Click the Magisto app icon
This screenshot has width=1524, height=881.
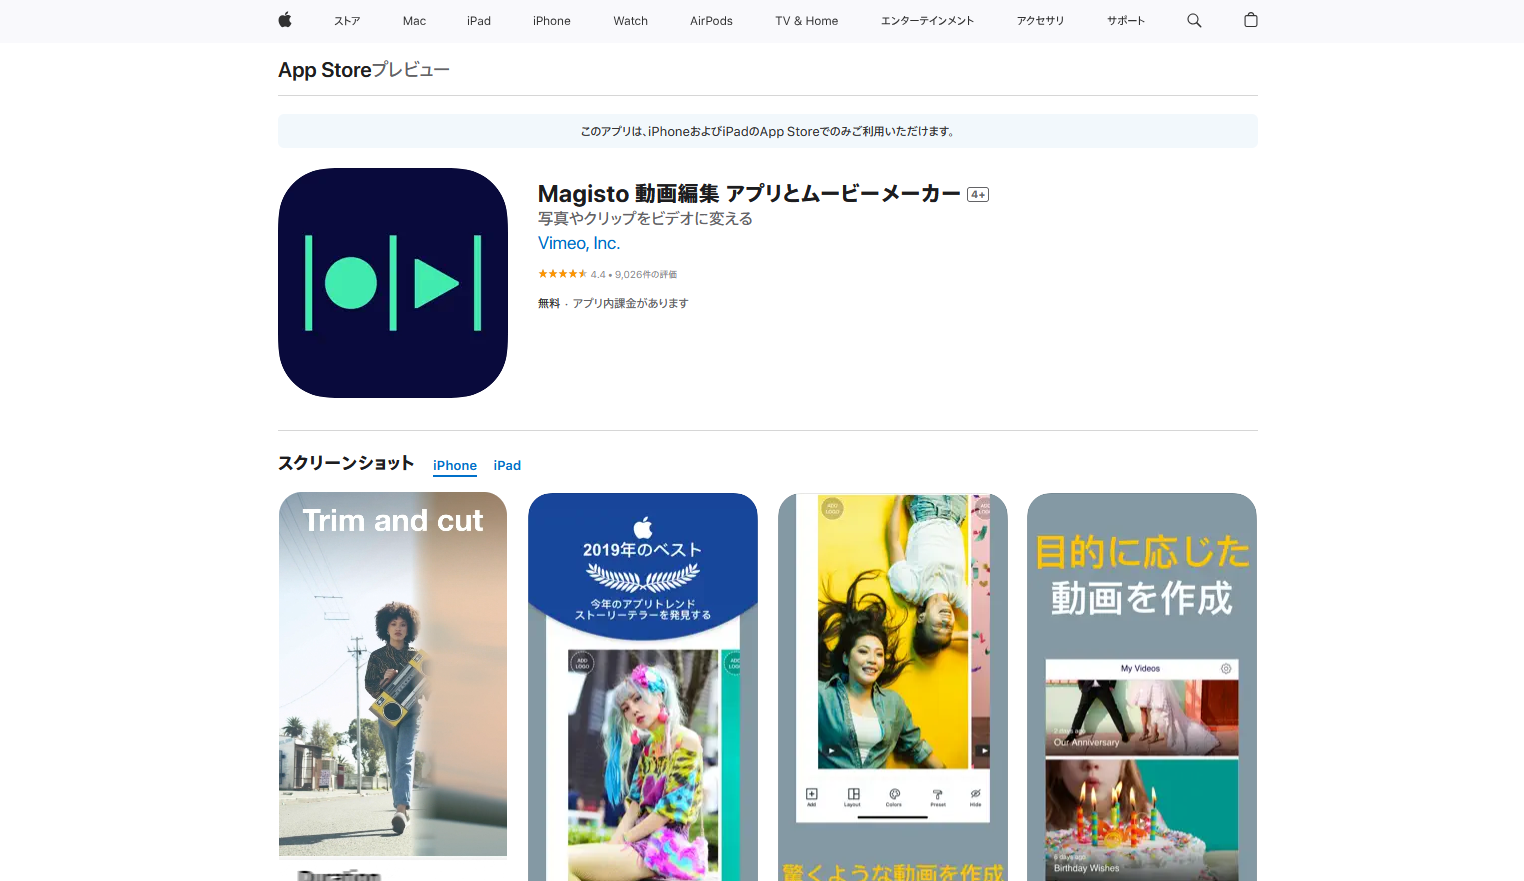click(392, 283)
